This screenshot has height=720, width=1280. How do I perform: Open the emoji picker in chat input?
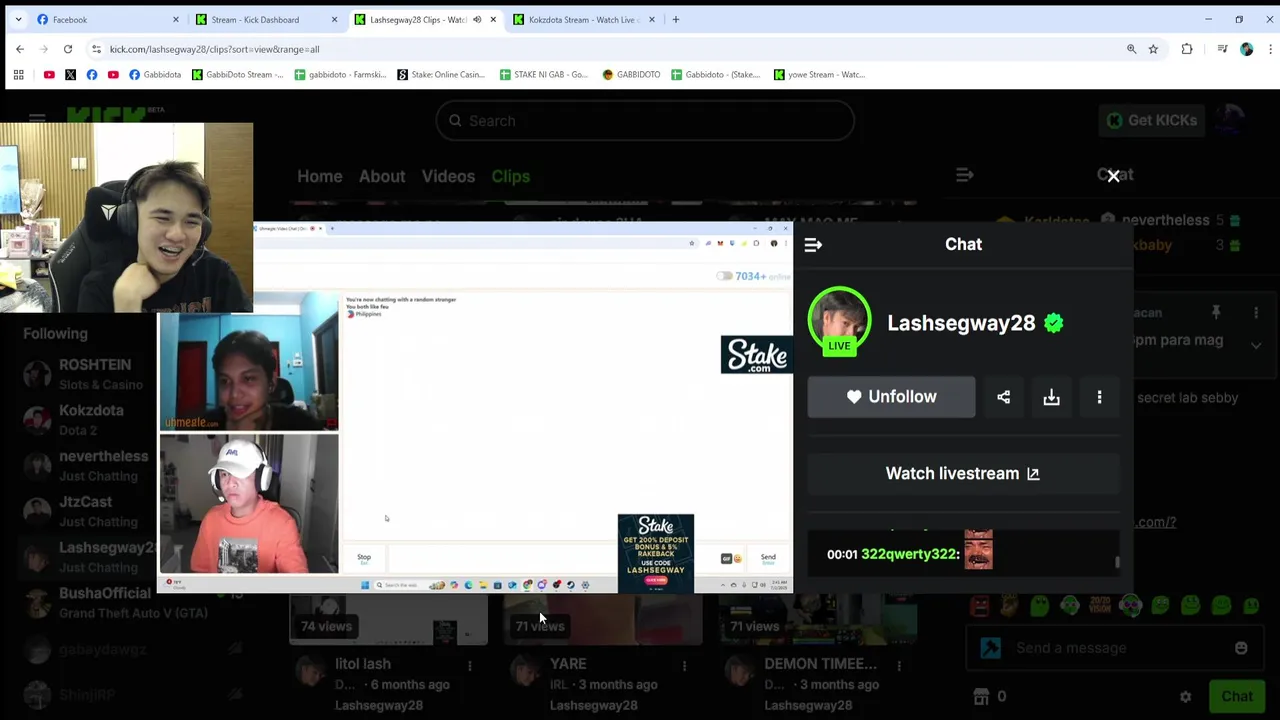1241,648
